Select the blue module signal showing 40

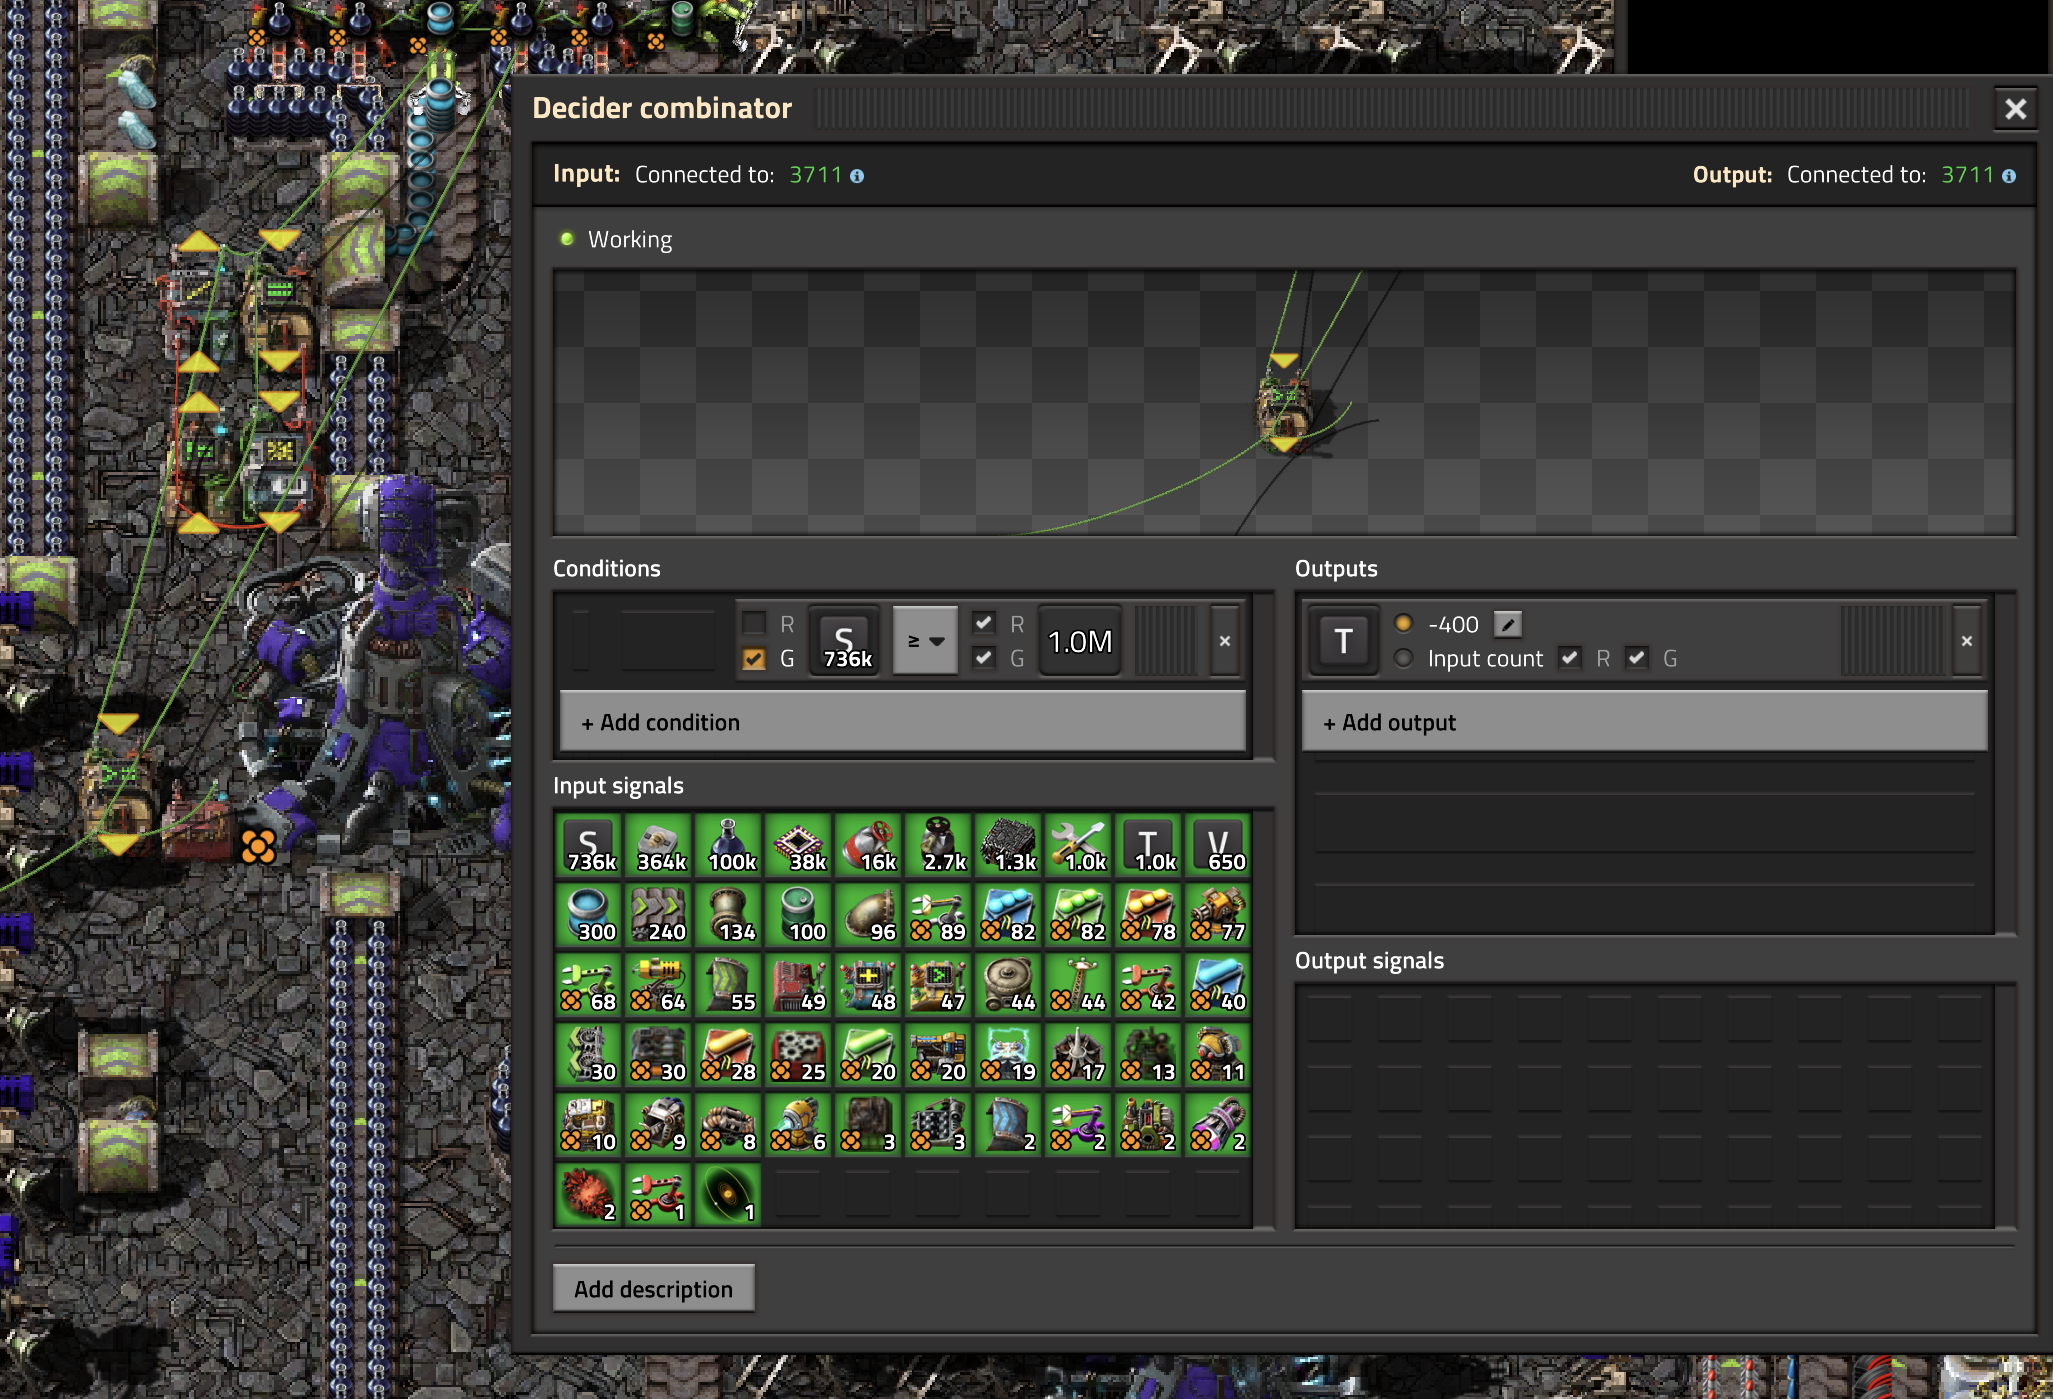(1219, 985)
